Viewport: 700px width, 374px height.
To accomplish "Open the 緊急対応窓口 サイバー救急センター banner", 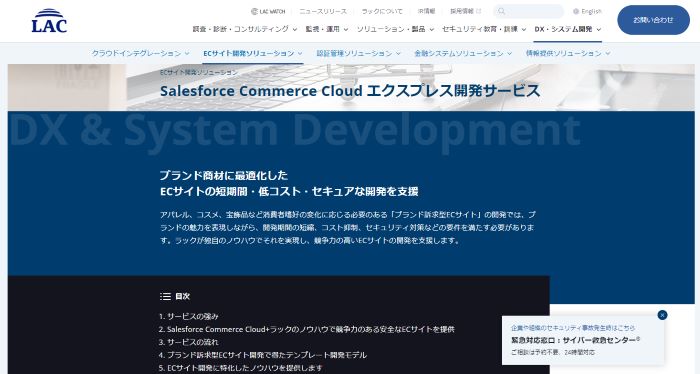I will click(x=583, y=340).
